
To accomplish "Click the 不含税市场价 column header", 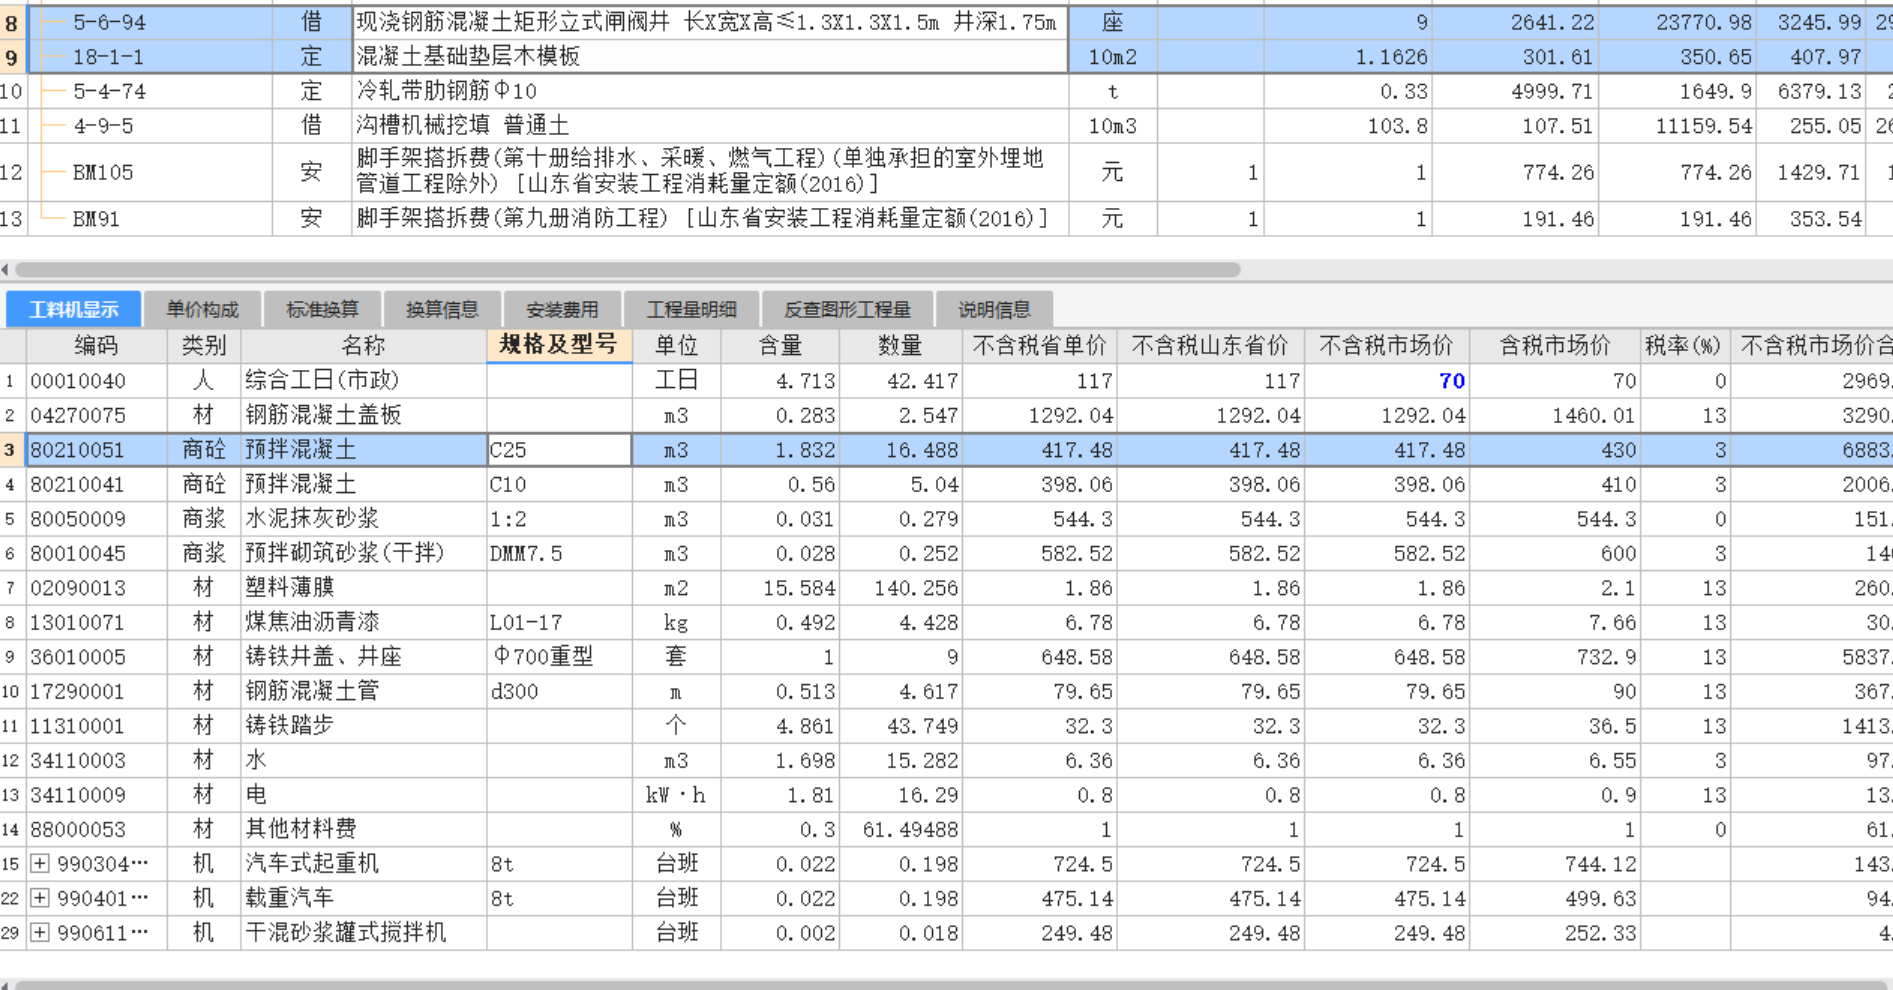I will pyautogui.click(x=1386, y=345).
